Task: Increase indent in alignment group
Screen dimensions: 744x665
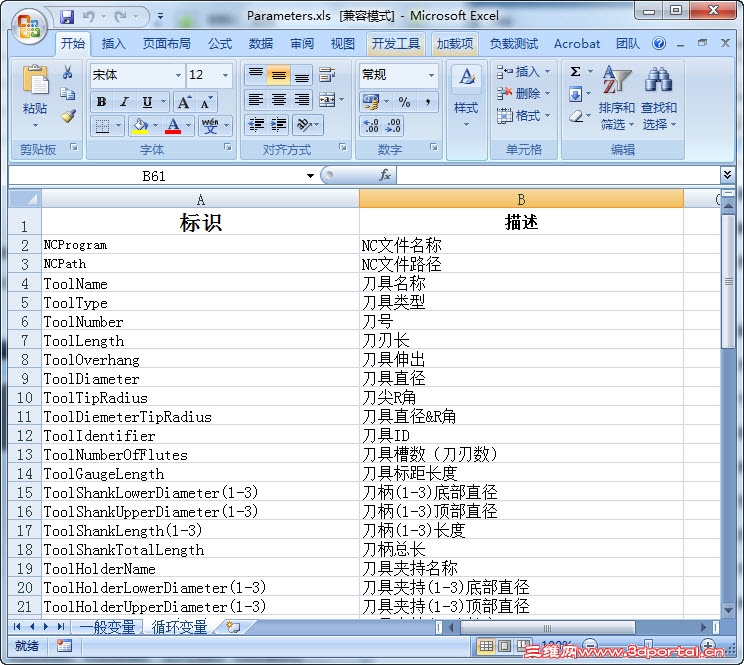Action: pos(279,125)
